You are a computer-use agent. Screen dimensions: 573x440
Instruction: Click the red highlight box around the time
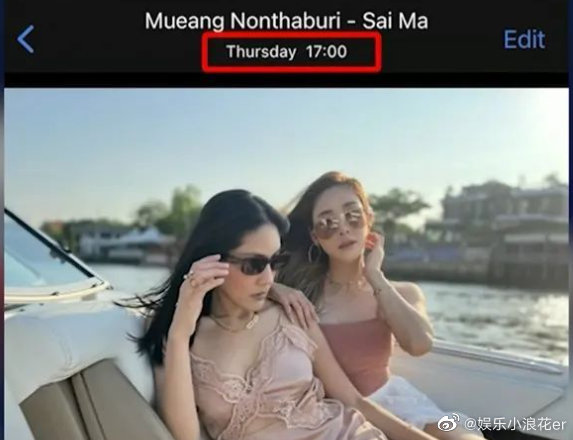tap(292, 52)
